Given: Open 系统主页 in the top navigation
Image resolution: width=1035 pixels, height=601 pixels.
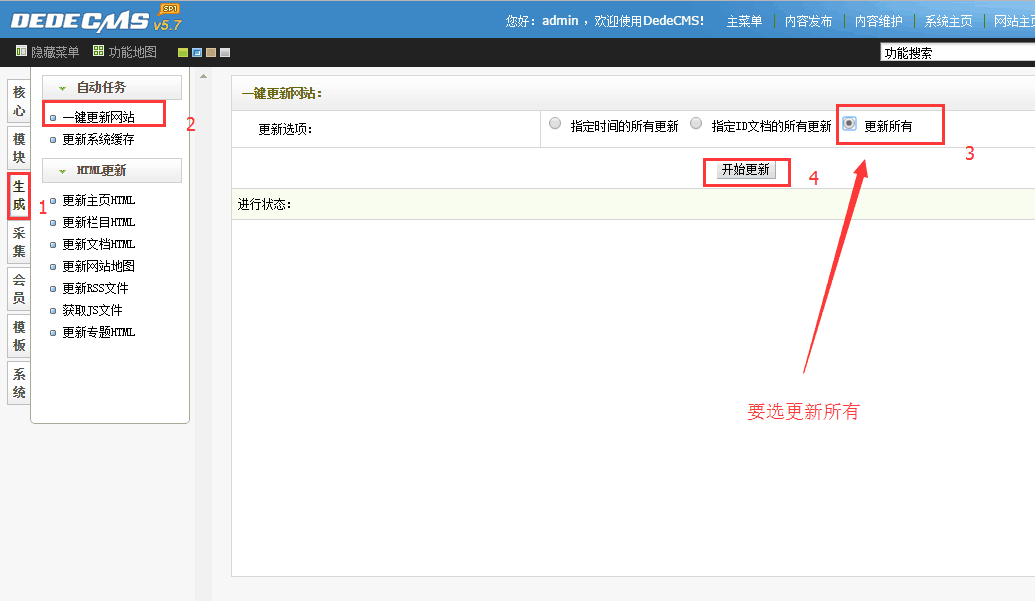Looking at the screenshot, I should 948,21.
